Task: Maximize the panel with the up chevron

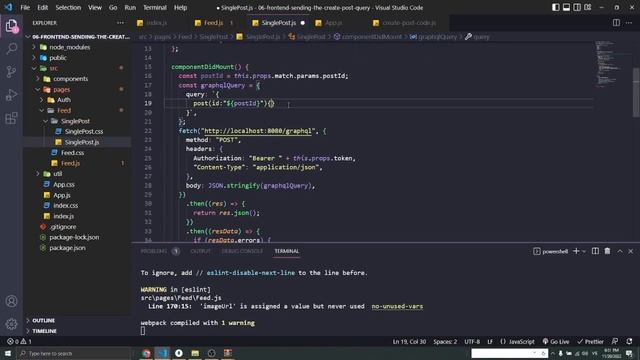Action: [620, 251]
